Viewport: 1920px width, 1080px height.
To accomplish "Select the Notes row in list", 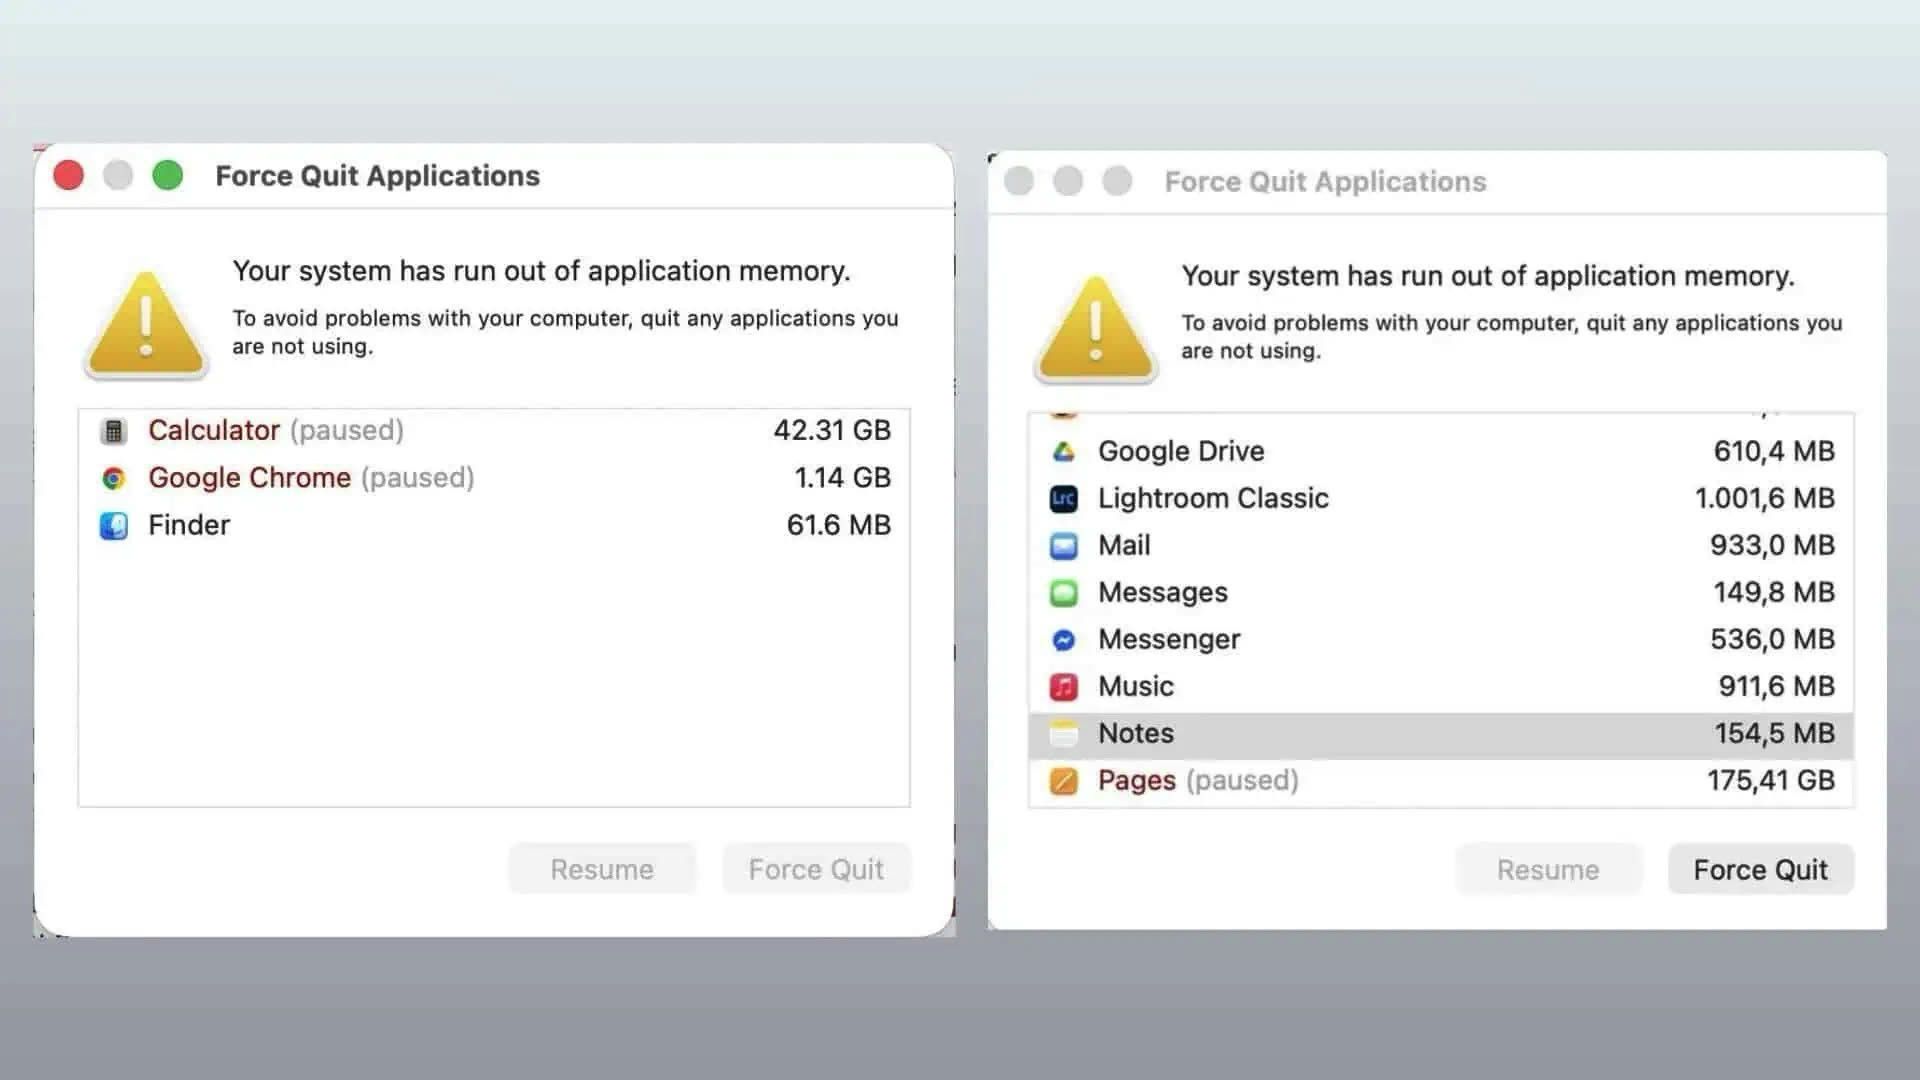I will (1440, 734).
